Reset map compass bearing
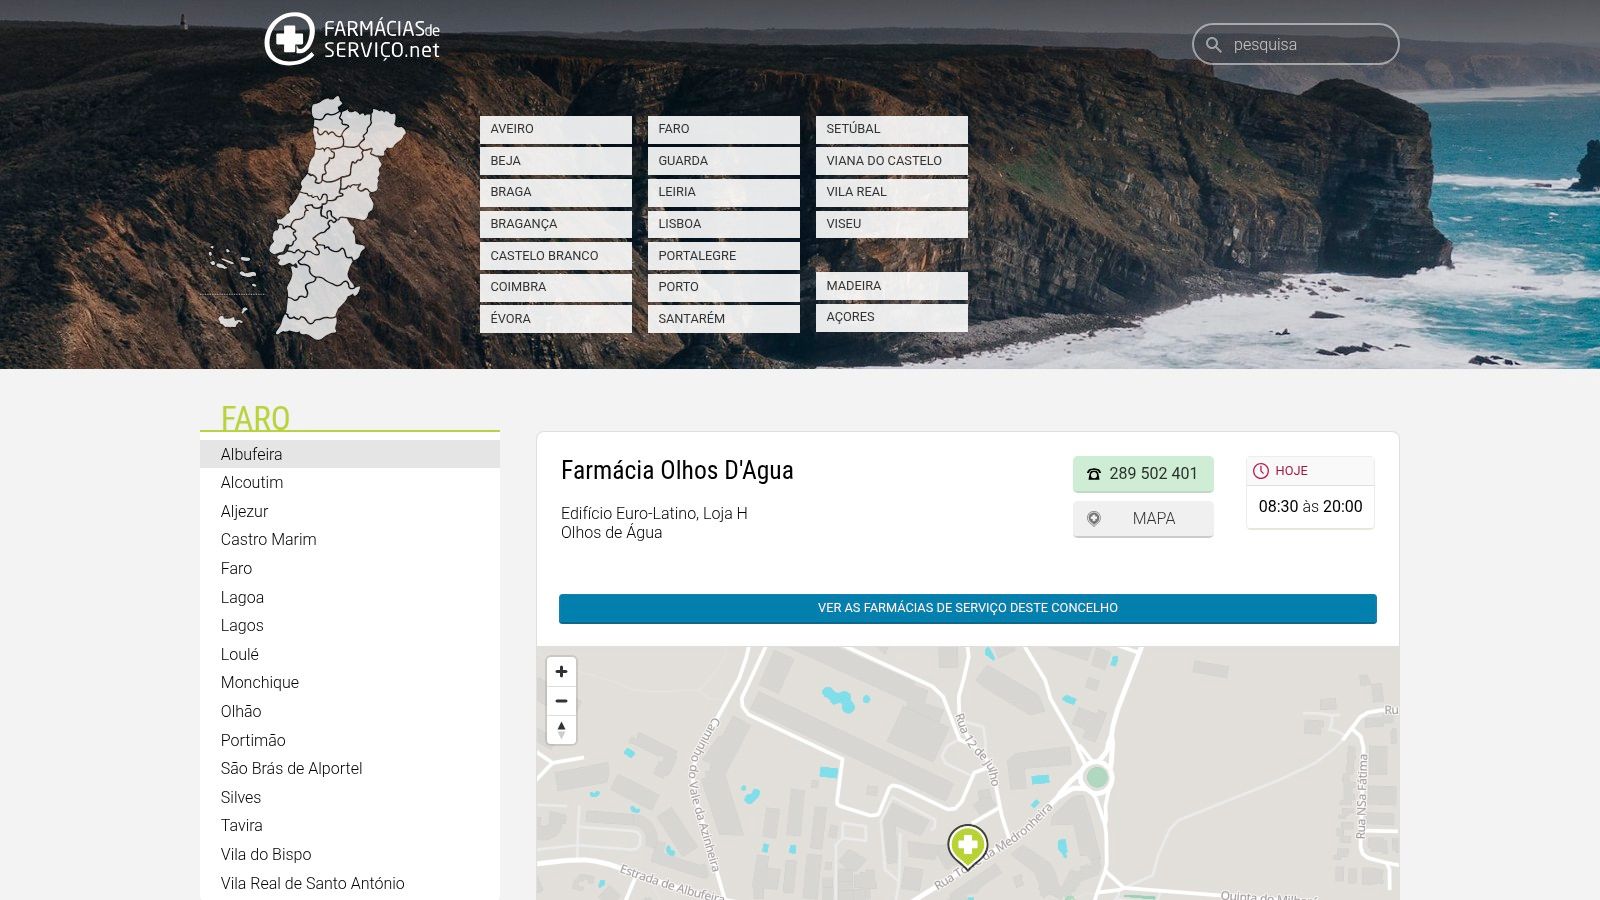1600x900 pixels. (x=561, y=730)
